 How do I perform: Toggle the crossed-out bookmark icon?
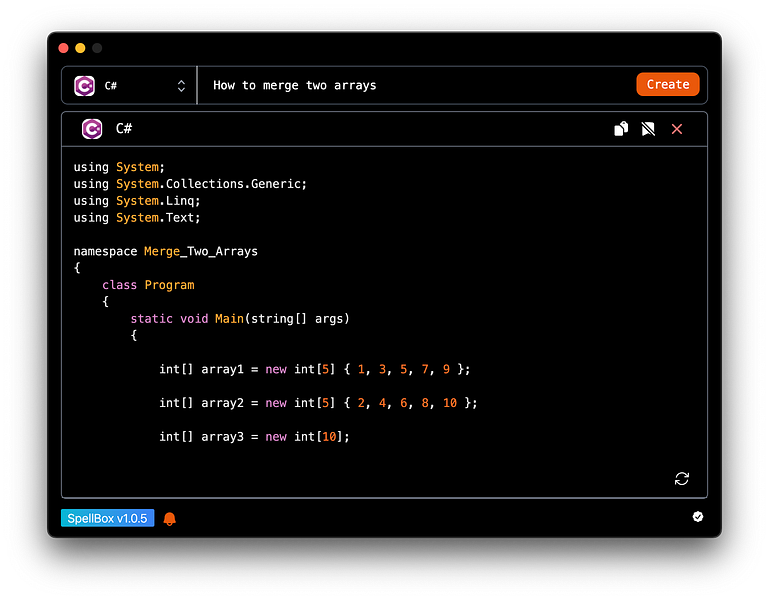648,129
